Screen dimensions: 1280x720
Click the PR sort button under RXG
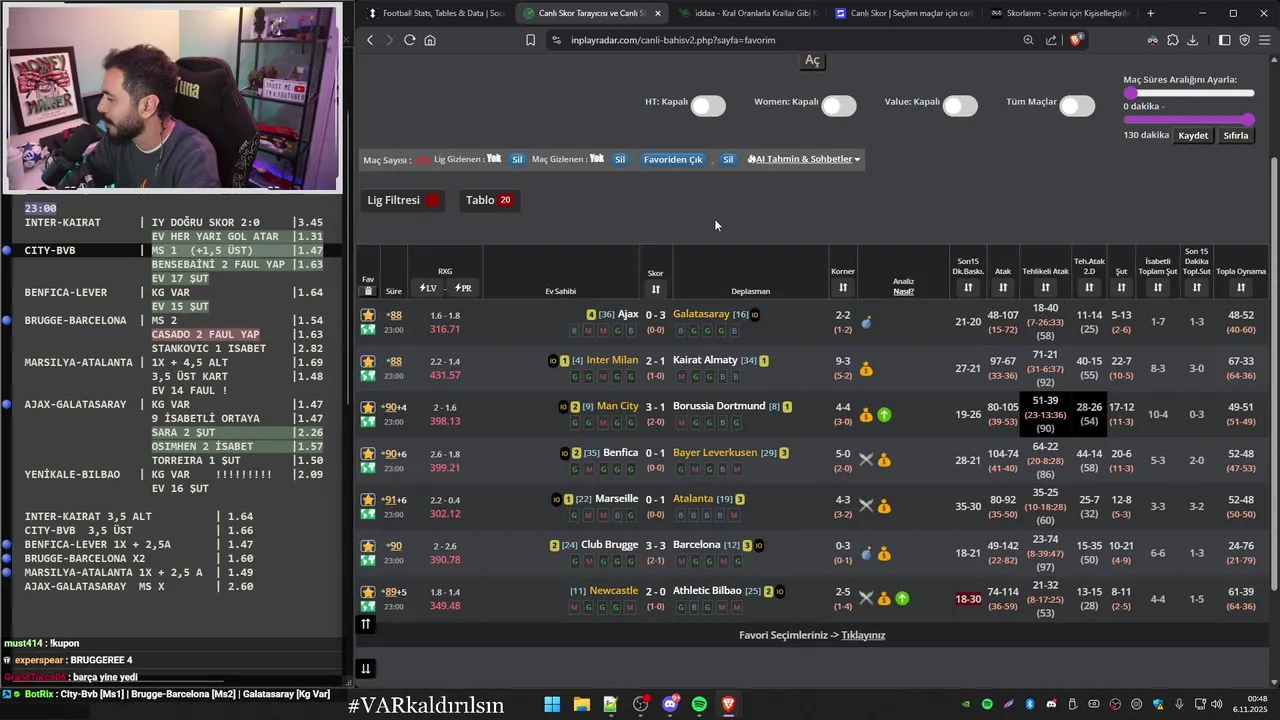pos(463,288)
